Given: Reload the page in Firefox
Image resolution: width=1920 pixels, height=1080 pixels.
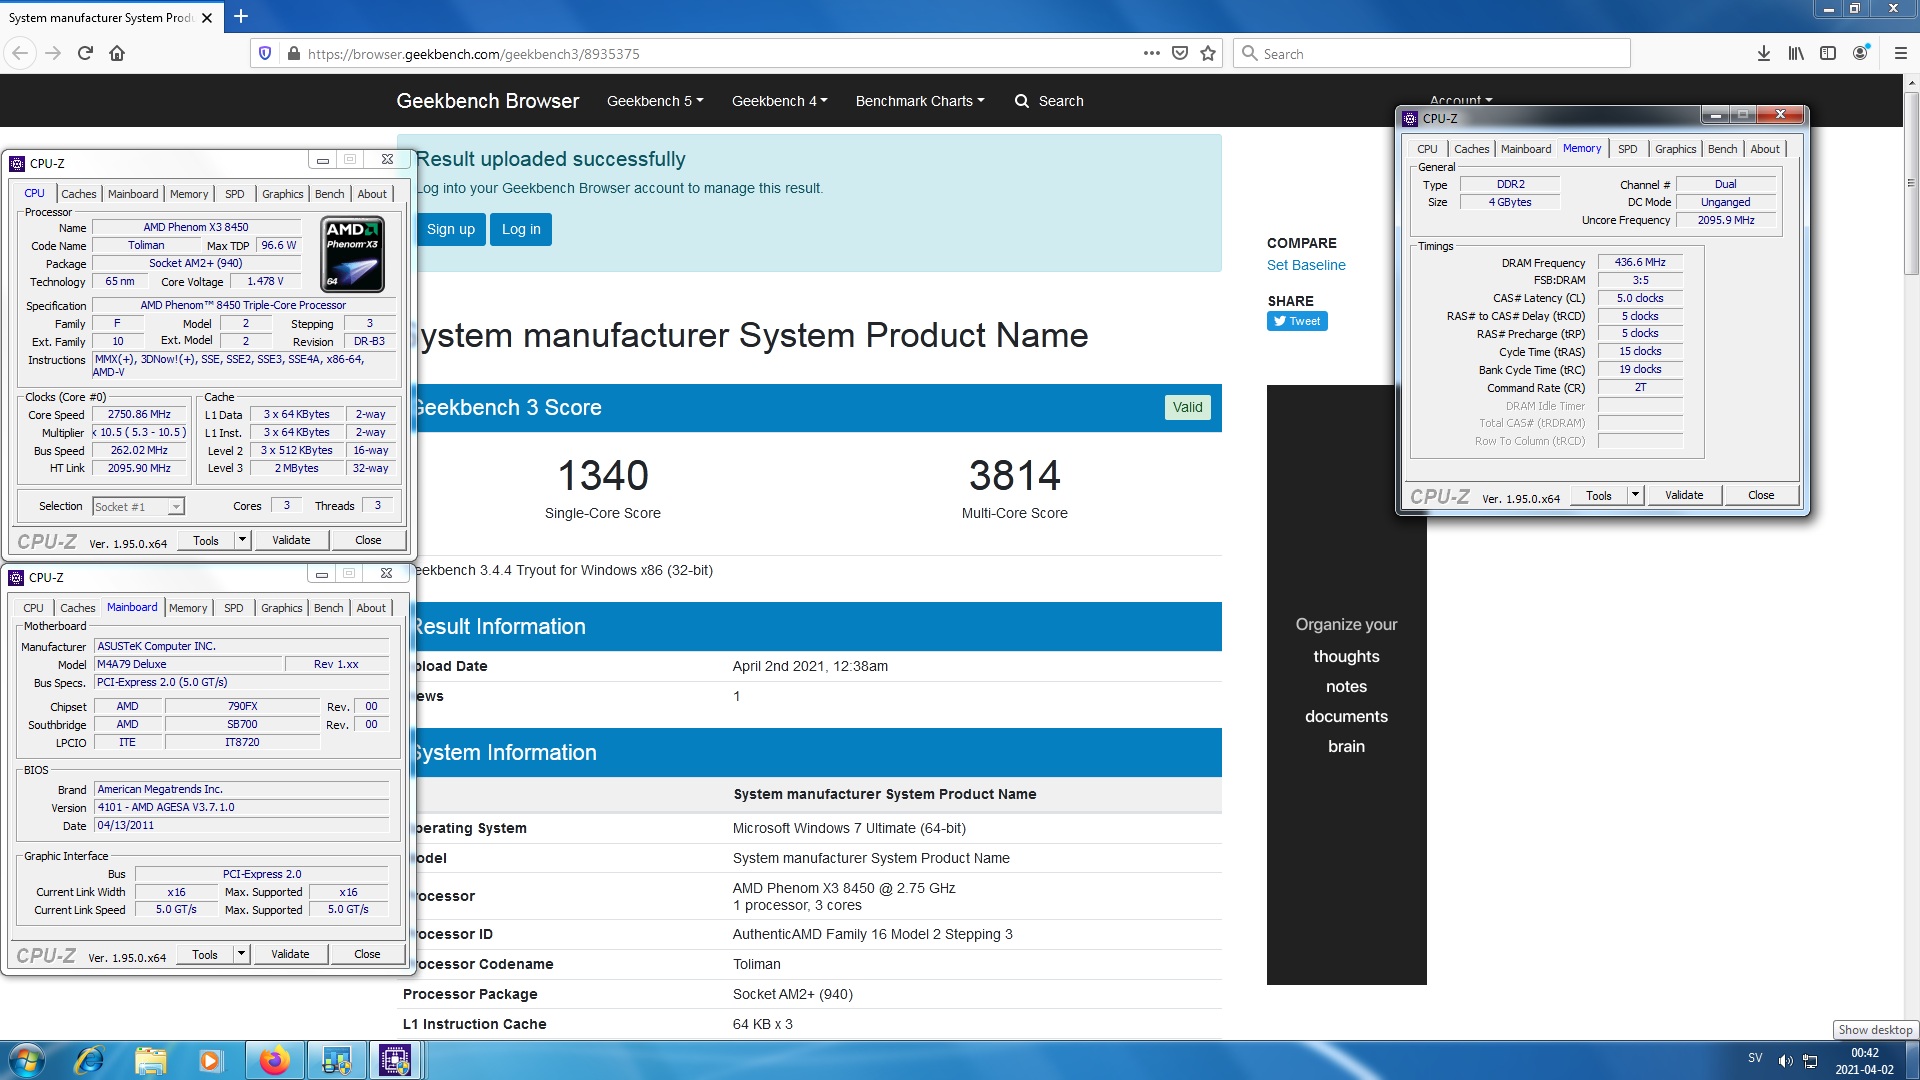Looking at the screenshot, I should (x=85, y=53).
